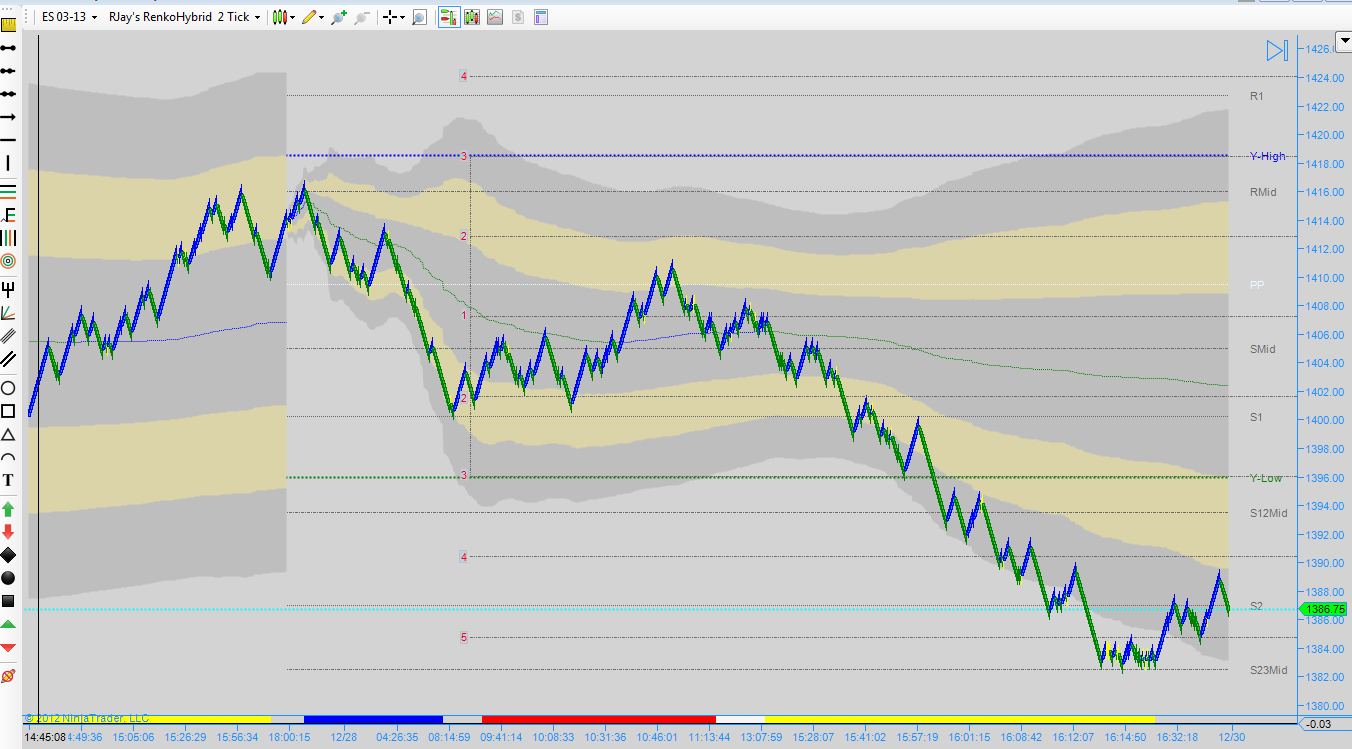The image size is (1352, 749).
Task: Click the RMid pivot label
Action: 1263,192
